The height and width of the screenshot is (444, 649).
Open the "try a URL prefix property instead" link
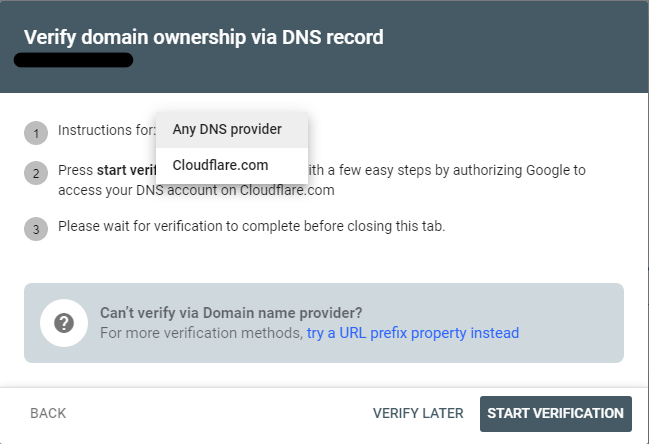tap(413, 333)
